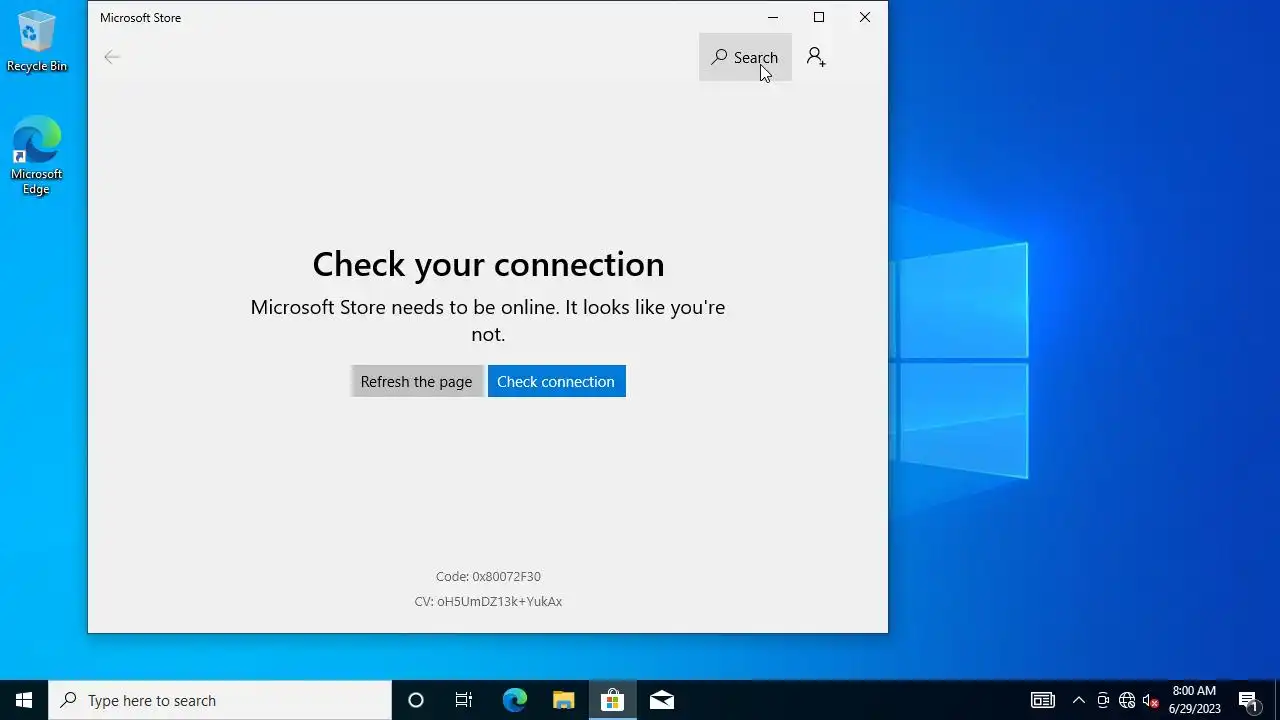Click the taskbar search field
The image size is (1280, 720).
click(x=220, y=700)
